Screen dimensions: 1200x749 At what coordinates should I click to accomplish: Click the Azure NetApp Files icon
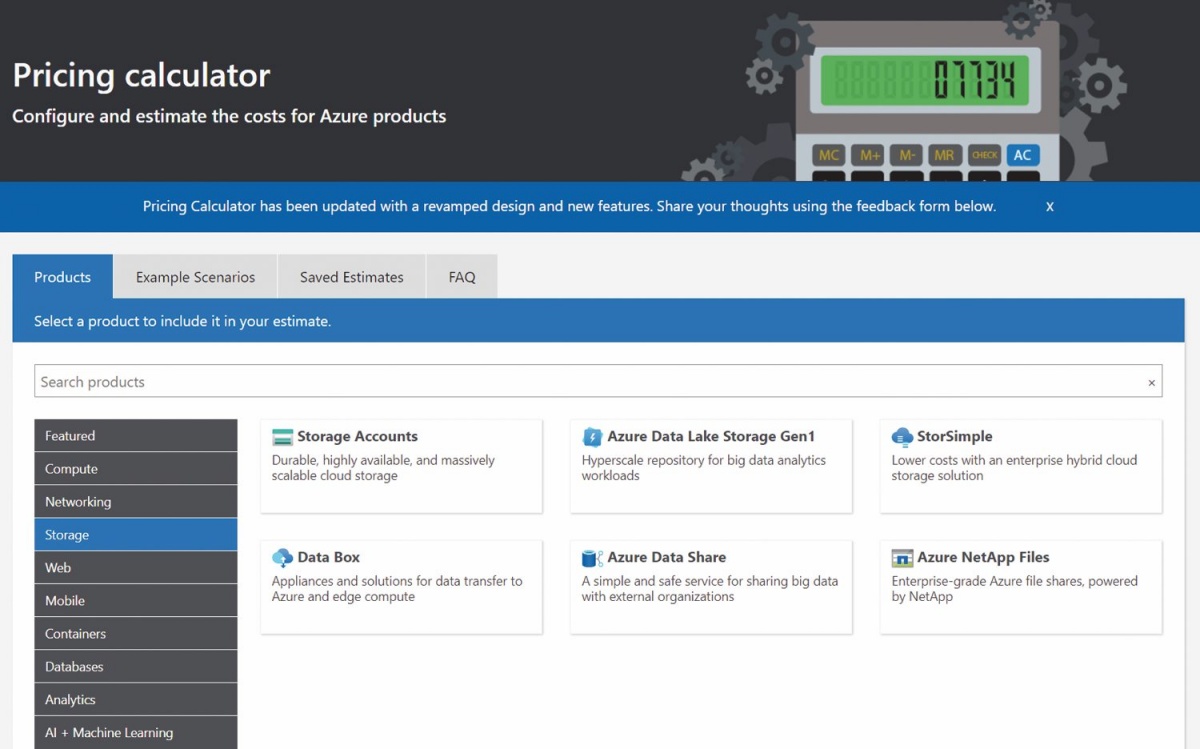tap(902, 558)
